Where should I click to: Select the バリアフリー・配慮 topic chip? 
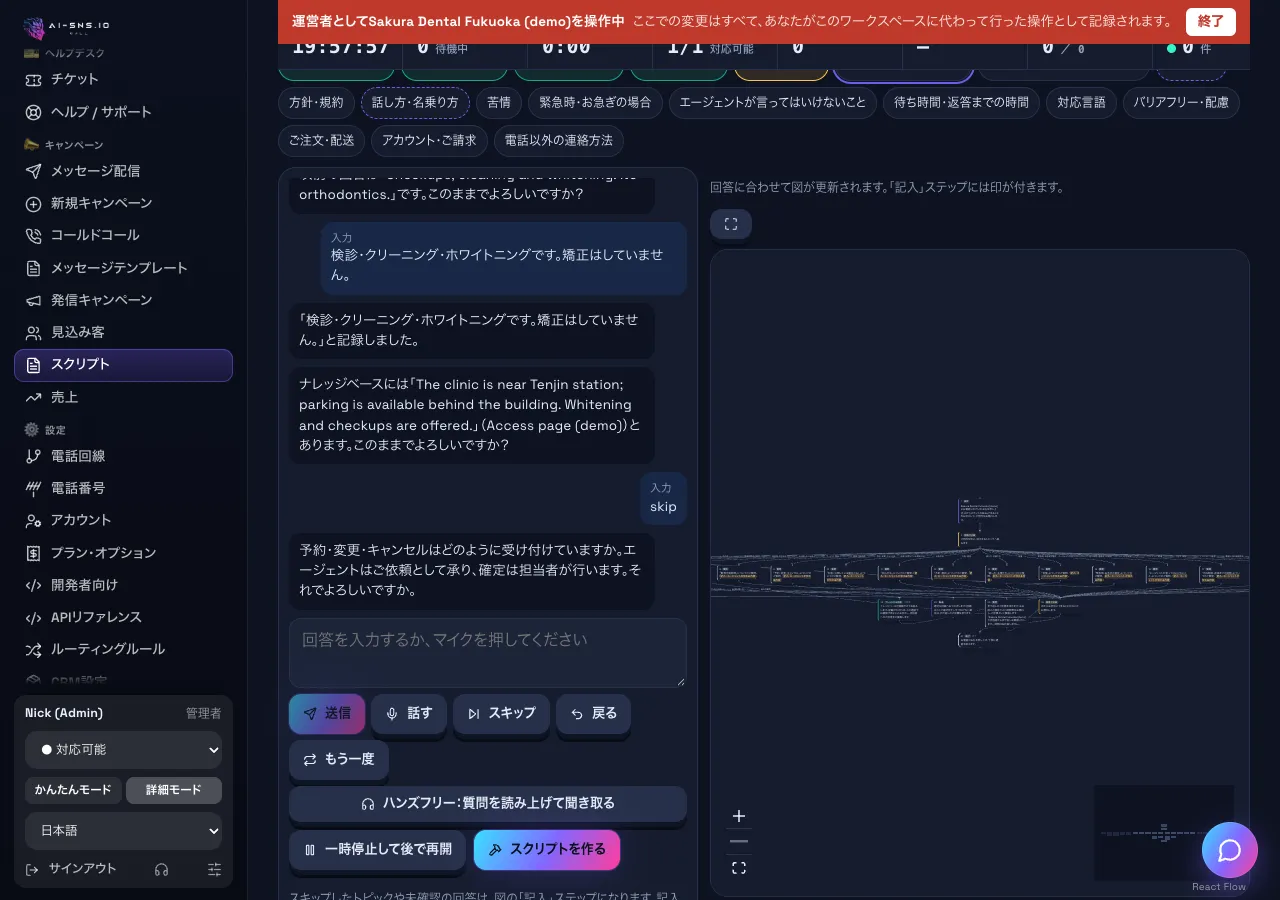[1181, 102]
